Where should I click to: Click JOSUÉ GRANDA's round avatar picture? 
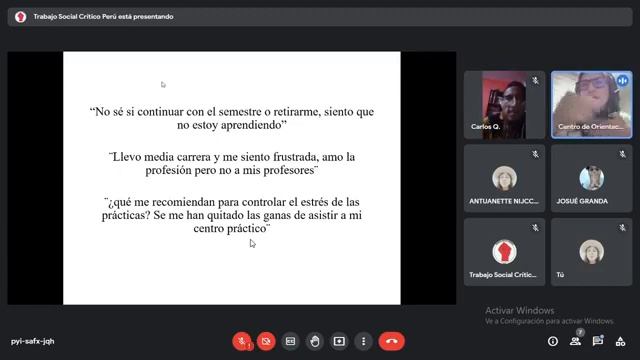coord(591,178)
